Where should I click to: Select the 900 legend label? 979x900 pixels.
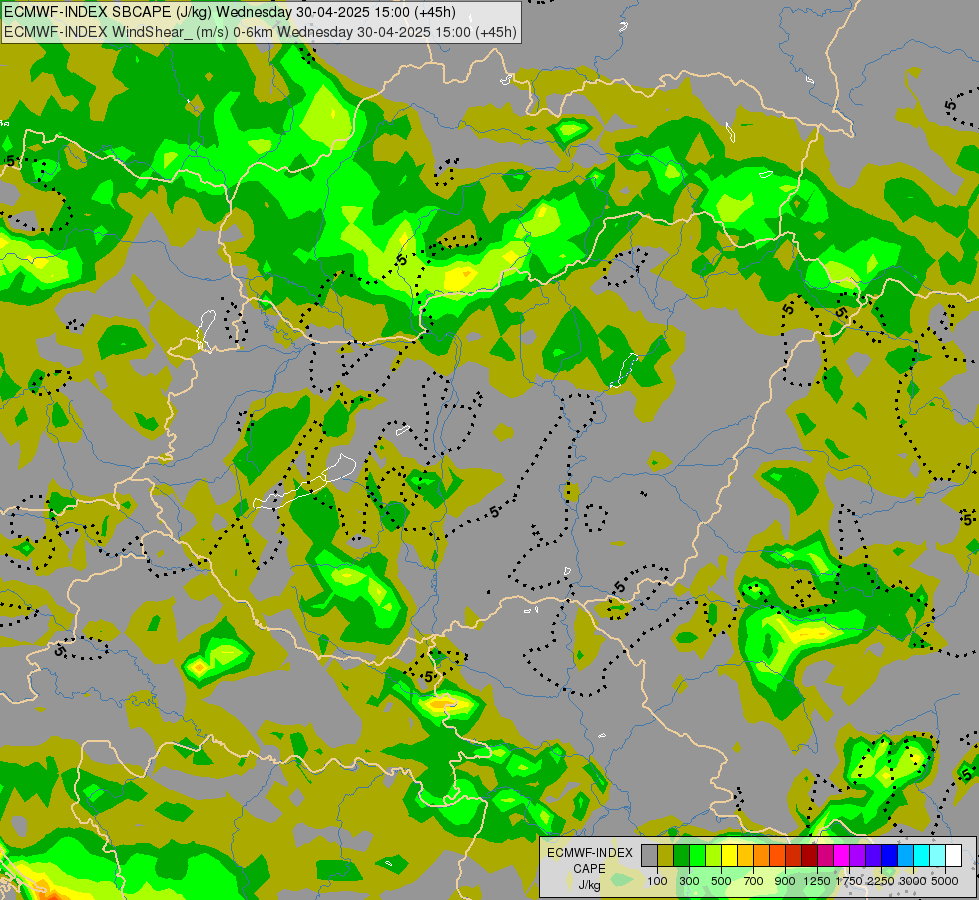pos(785,881)
